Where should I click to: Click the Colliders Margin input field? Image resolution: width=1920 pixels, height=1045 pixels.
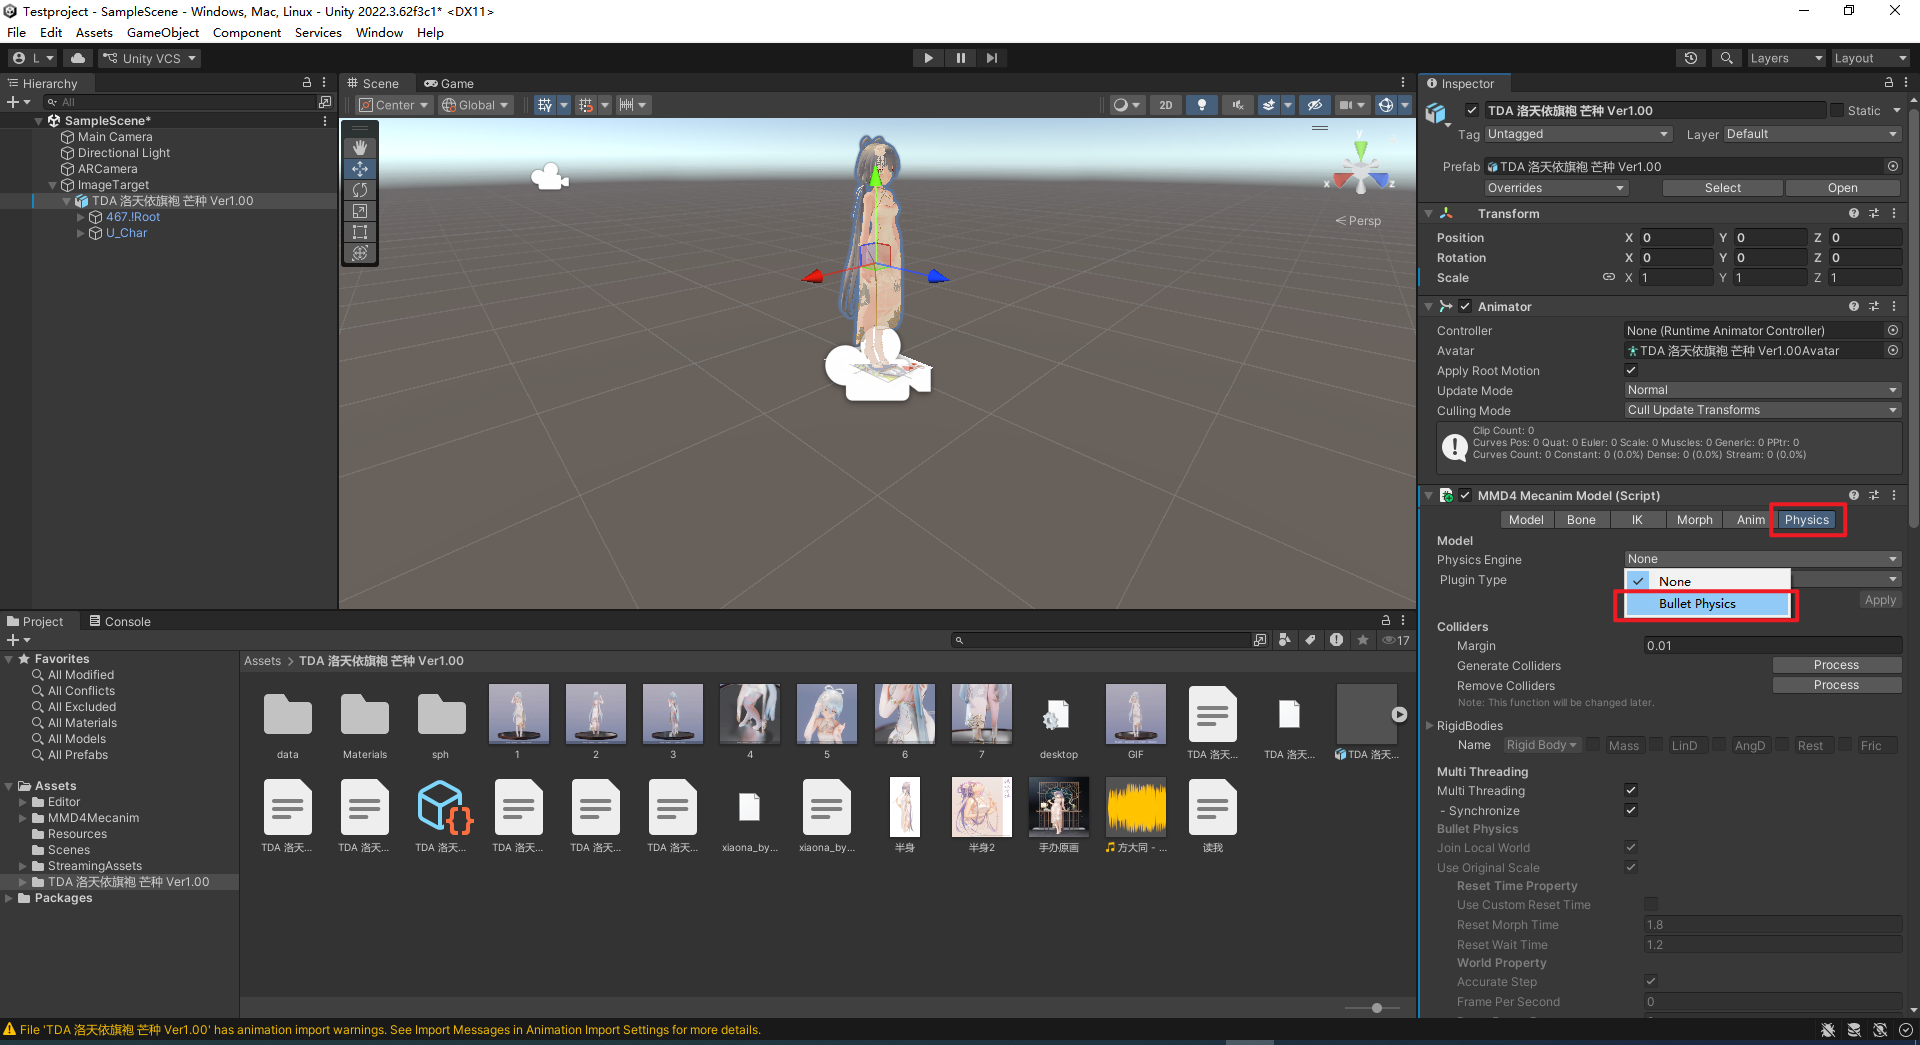click(x=1772, y=645)
